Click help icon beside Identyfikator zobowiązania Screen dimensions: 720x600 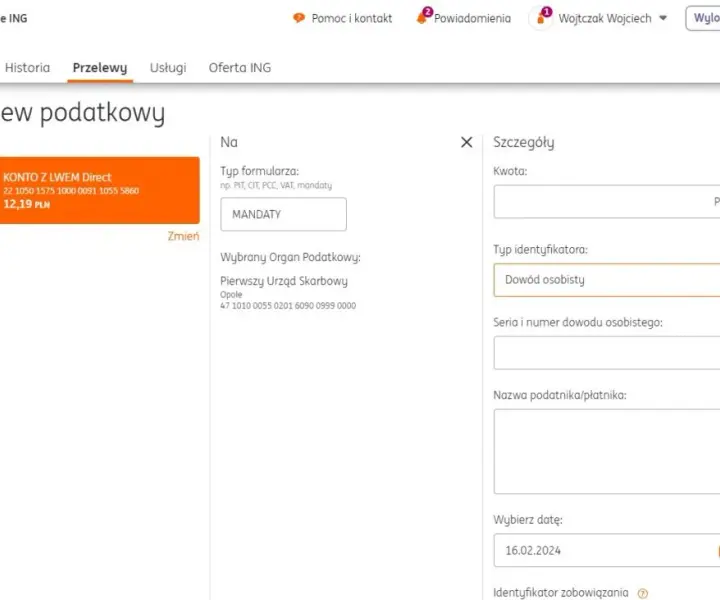coord(643,594)
